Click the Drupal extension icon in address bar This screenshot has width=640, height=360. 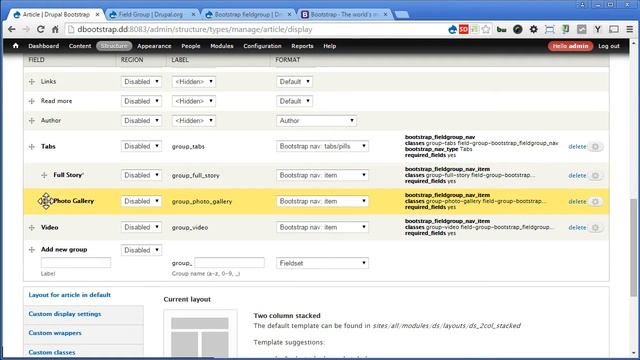pyautogui.click(x=452, y=29)
